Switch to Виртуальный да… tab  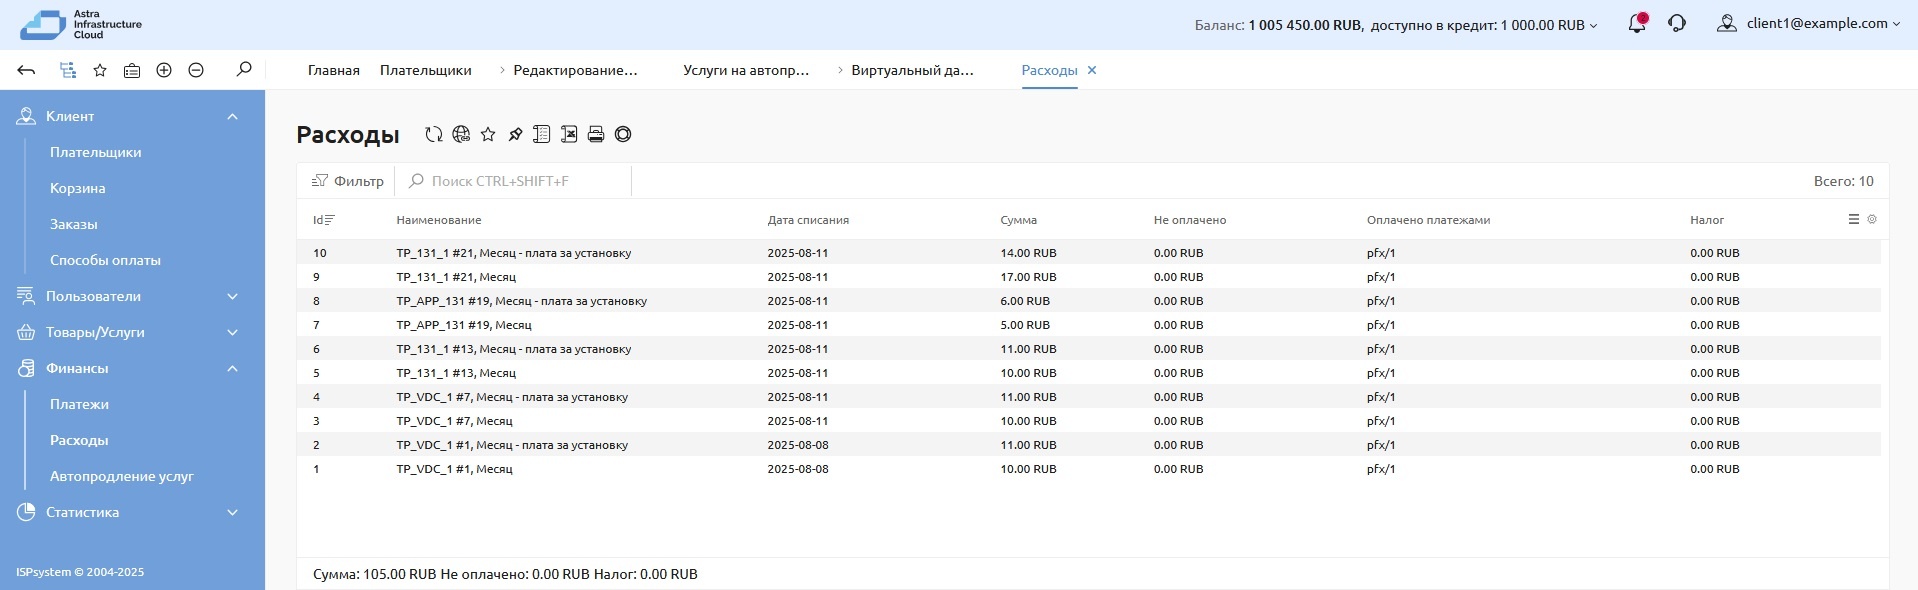click(x=912, y=70)
